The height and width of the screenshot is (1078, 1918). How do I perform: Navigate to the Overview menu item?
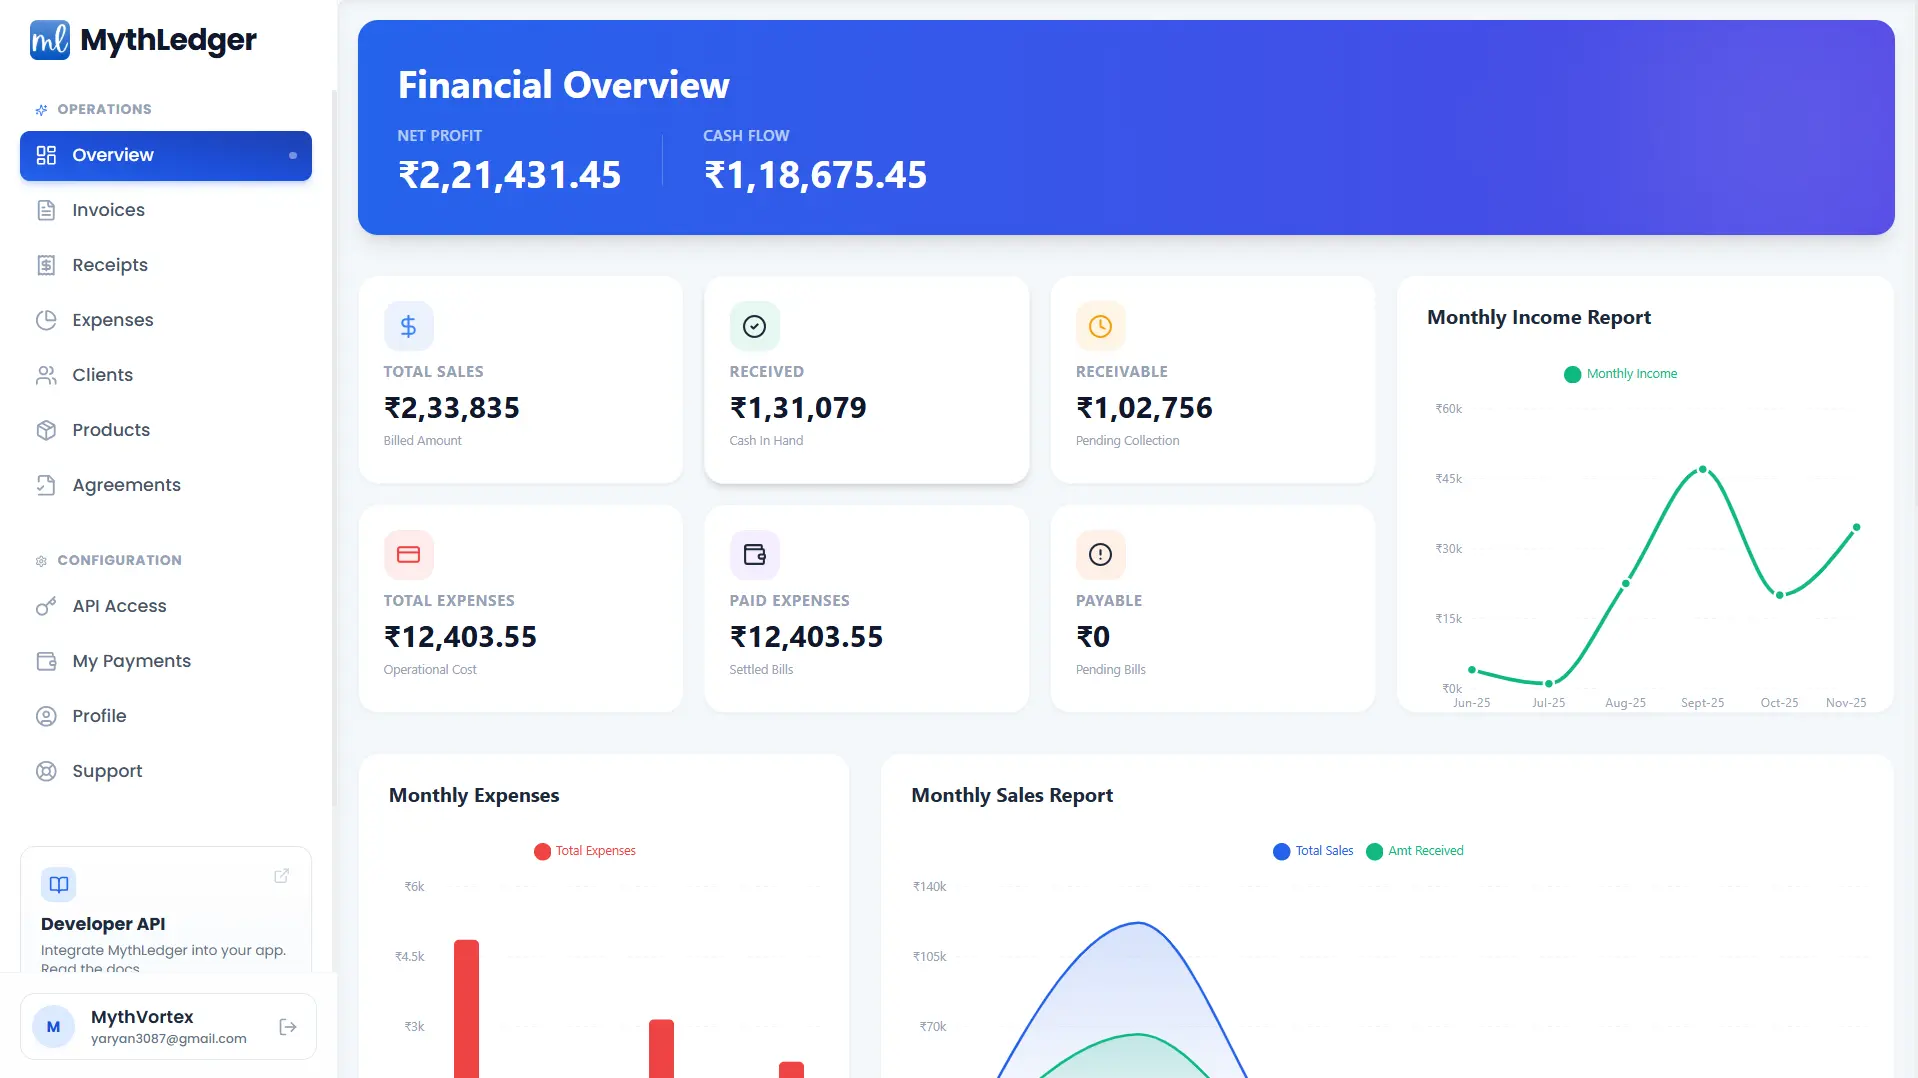112,155
